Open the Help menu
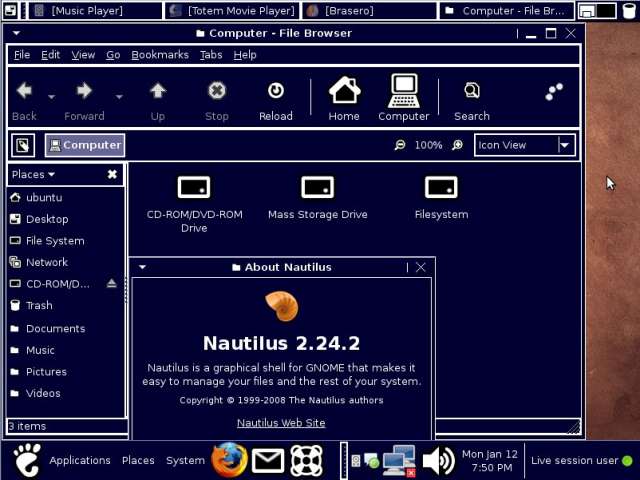This screenshot has height=480, width=640. [245, 55]
